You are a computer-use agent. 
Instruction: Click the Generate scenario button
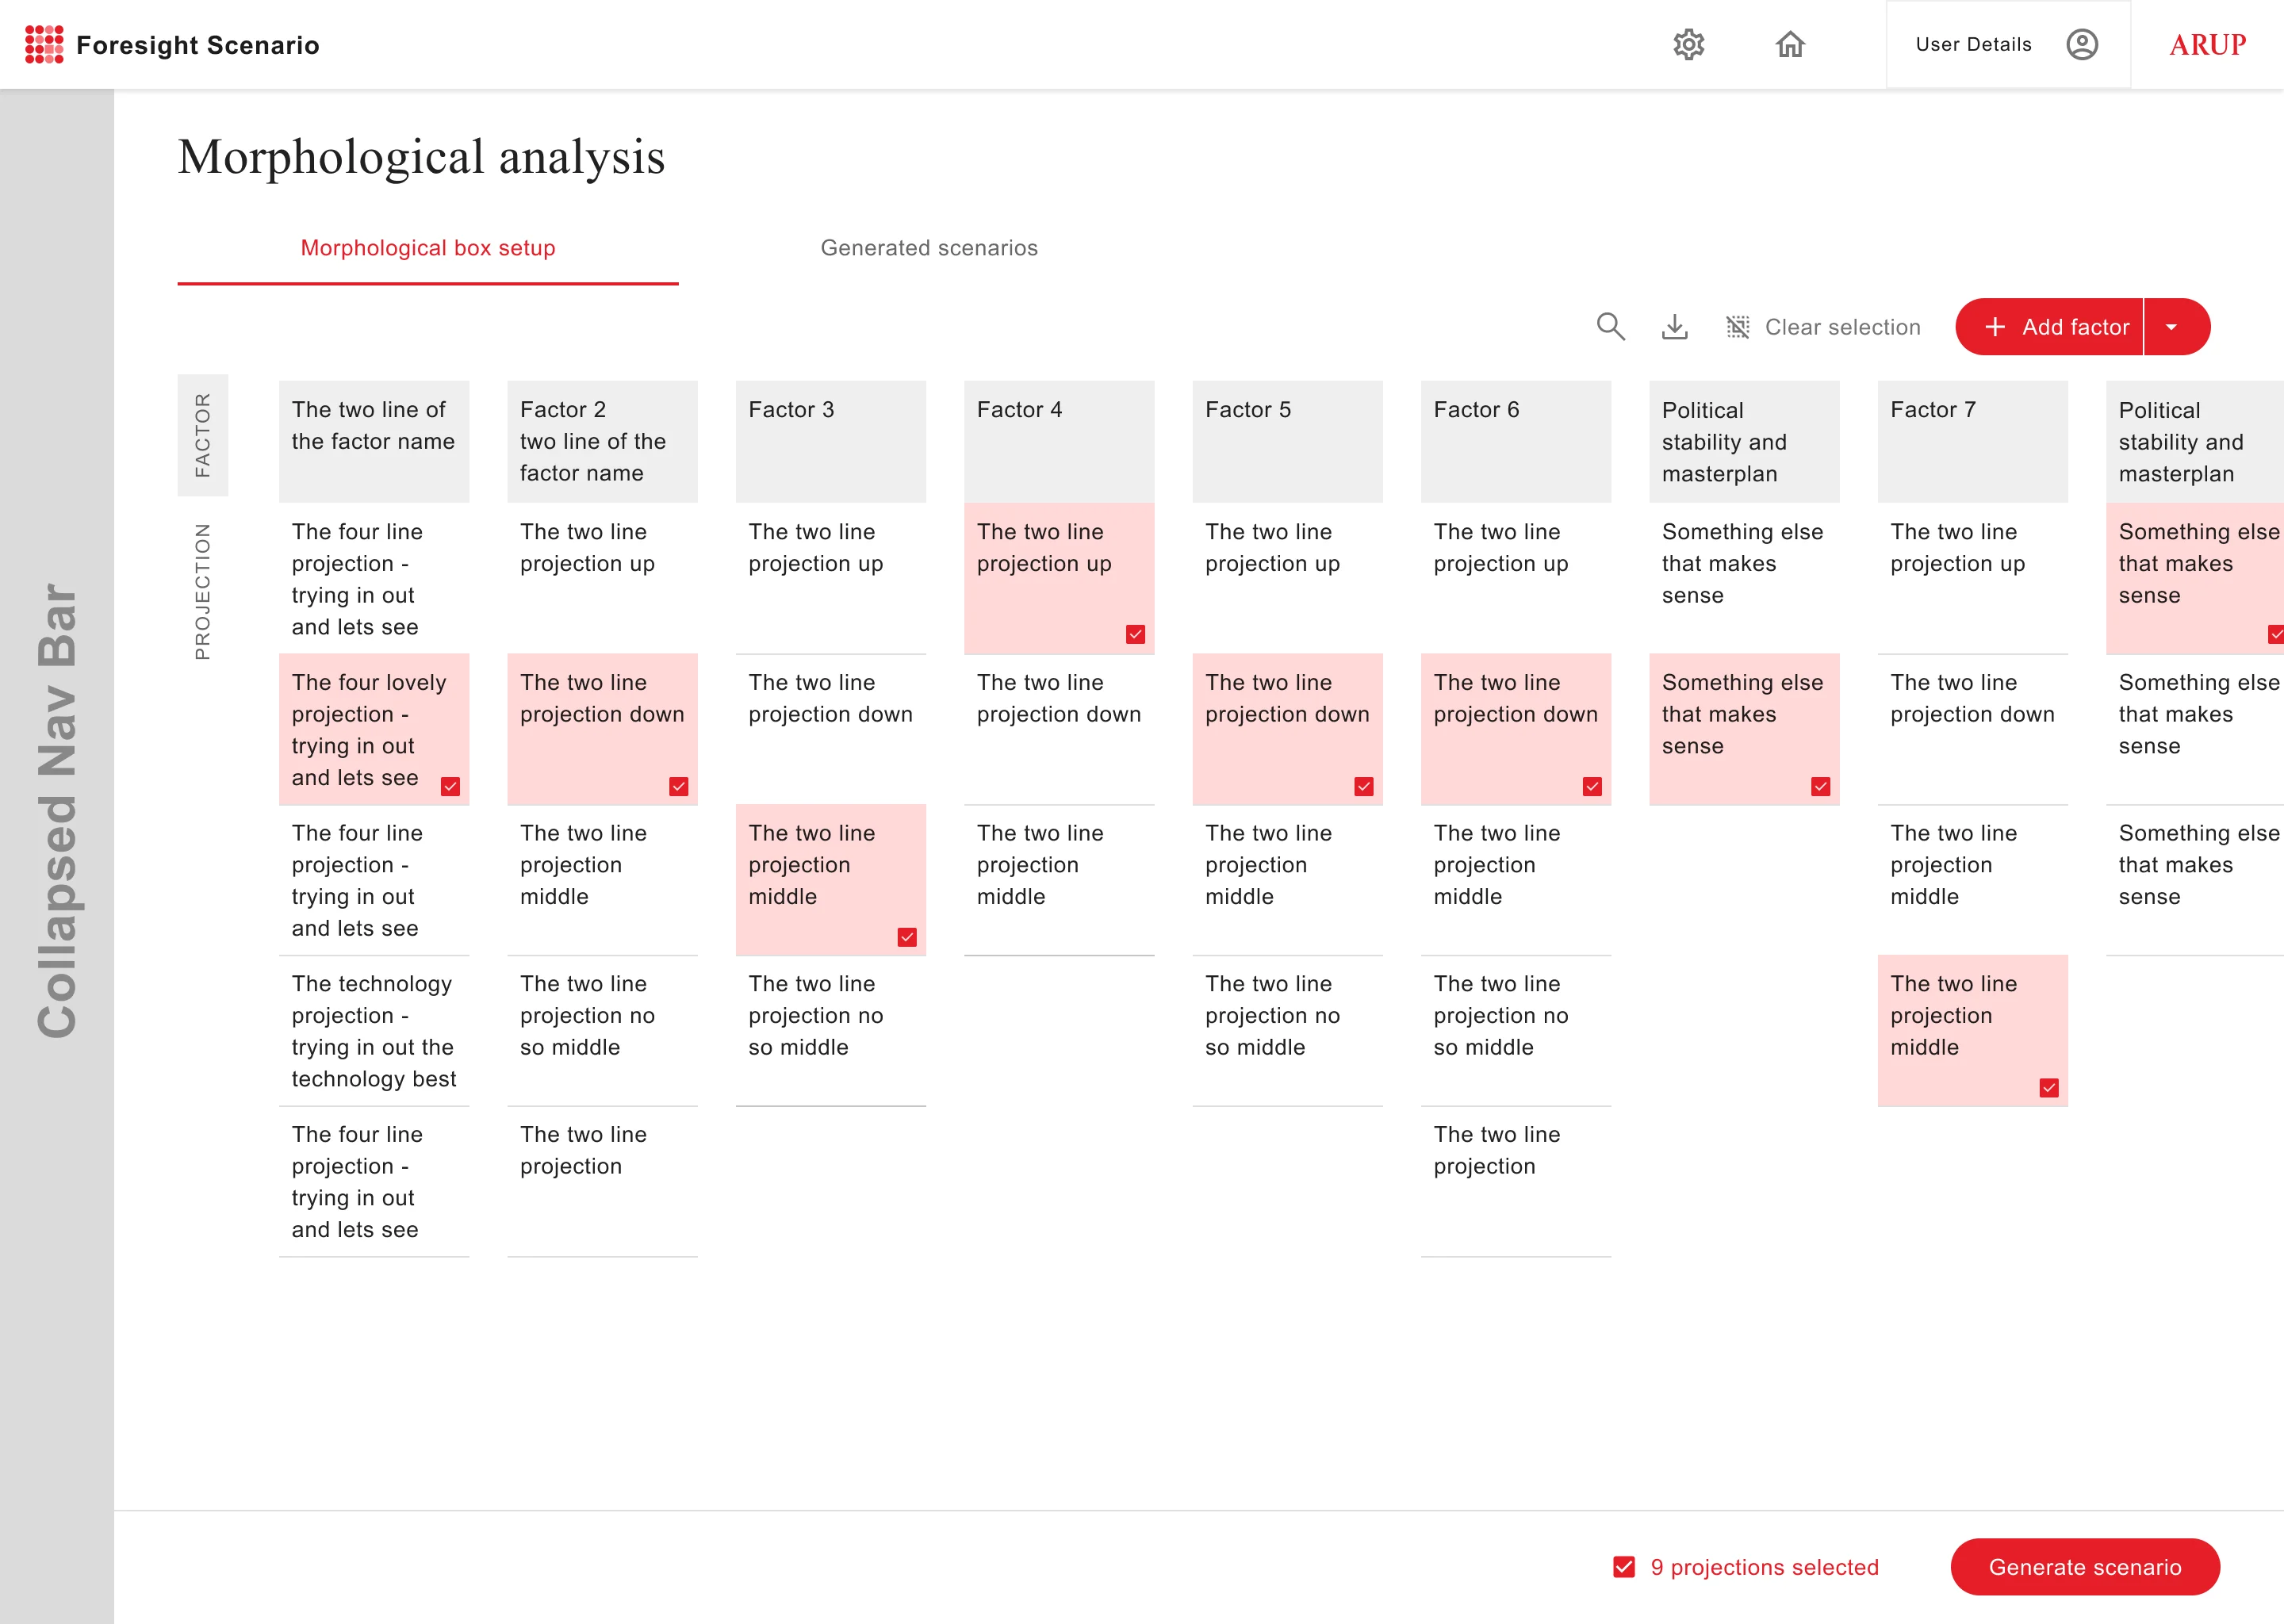pos(2084,1566)
